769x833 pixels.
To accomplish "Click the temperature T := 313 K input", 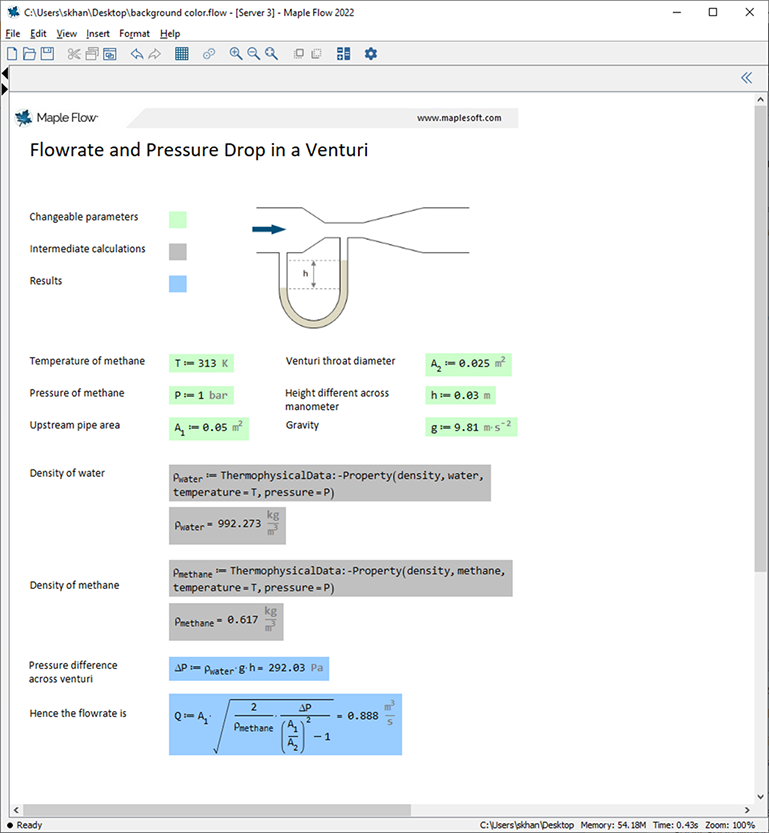I will (201, 364).
